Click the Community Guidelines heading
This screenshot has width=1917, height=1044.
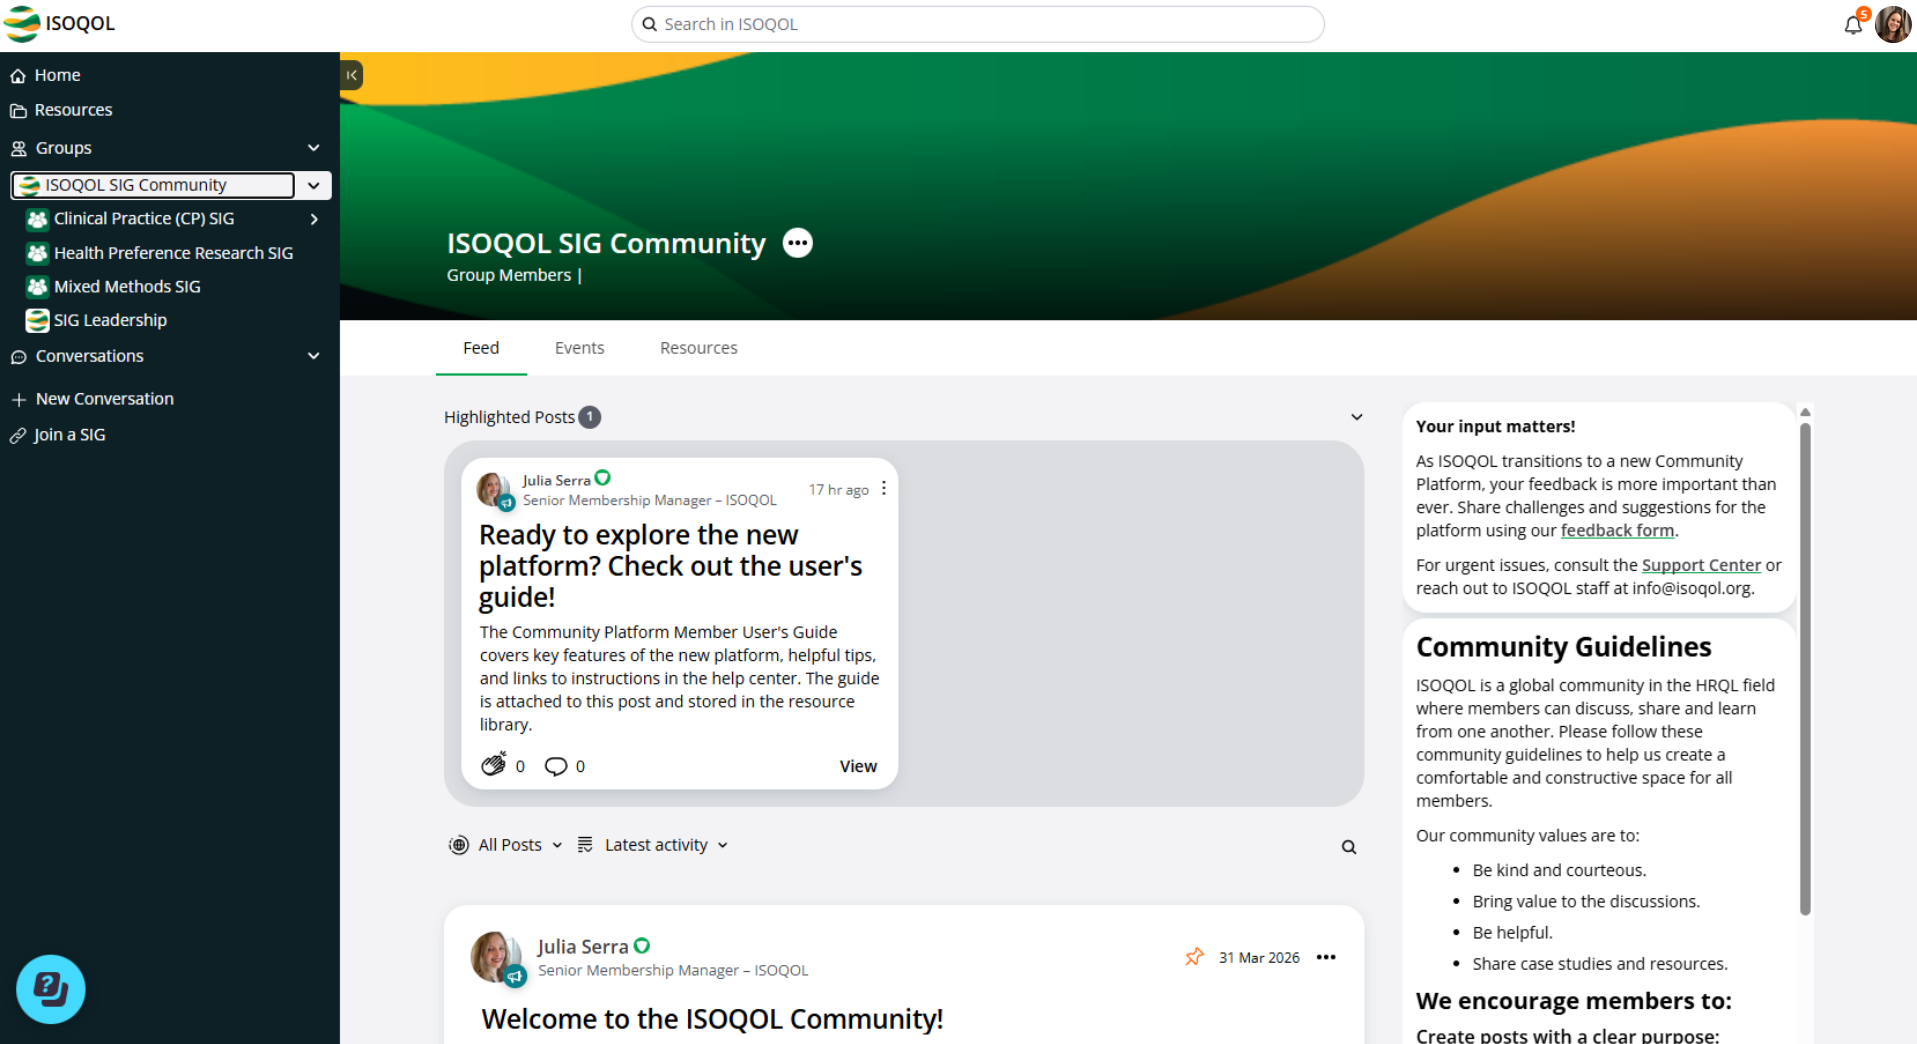click(x=1563, y=647)
